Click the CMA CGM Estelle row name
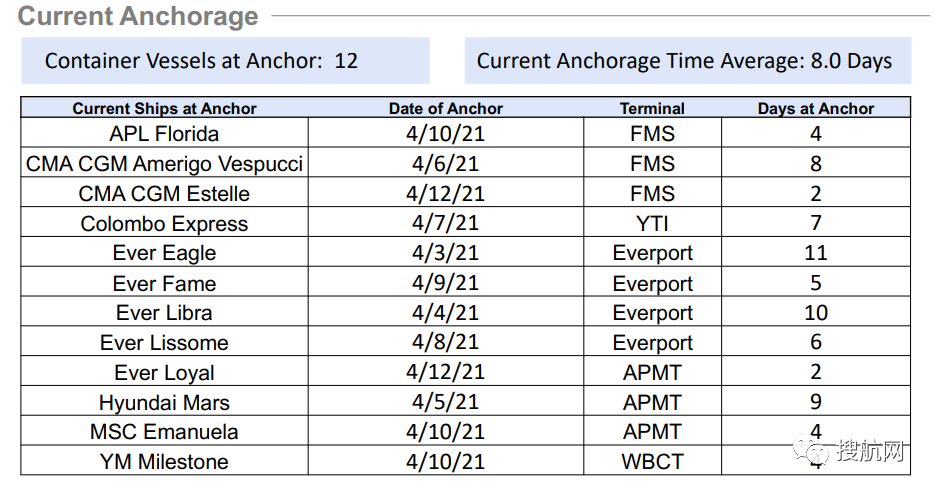This screenshot has height=492, width=935. pyautogui.click(x=165, y=193)
